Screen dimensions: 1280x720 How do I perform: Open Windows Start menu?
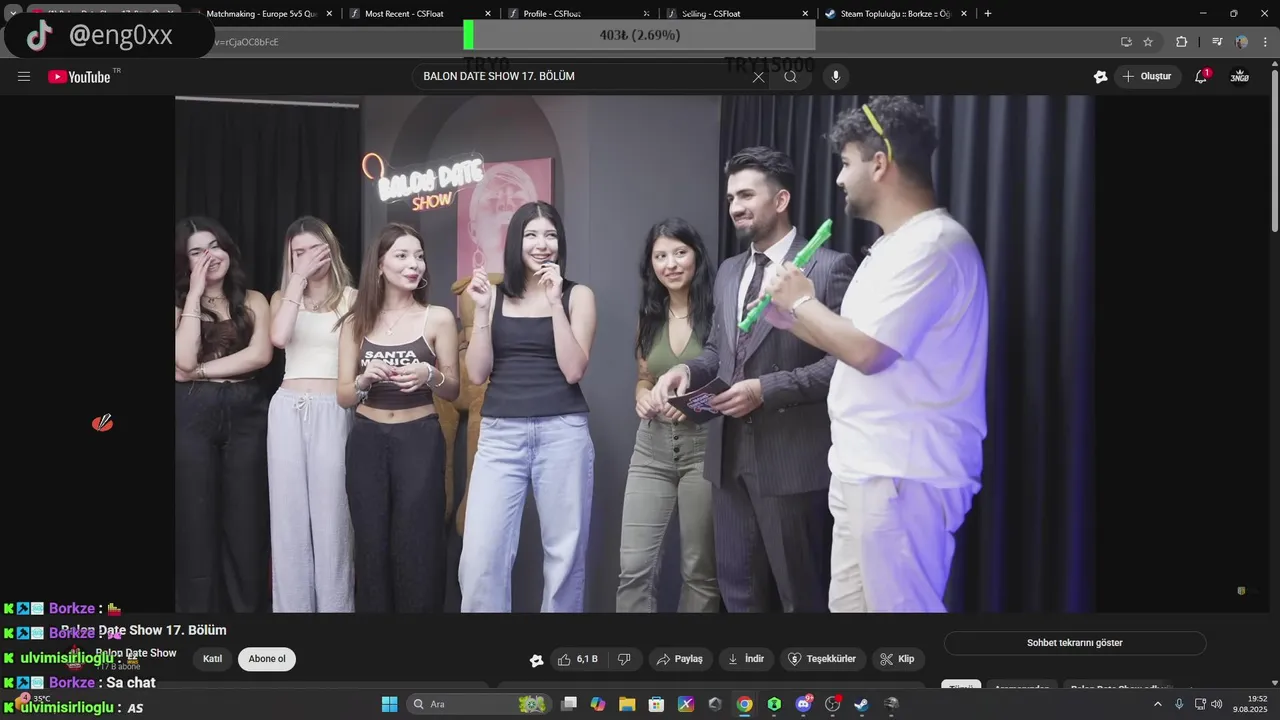pyautogui.click(x=389, y=704)
